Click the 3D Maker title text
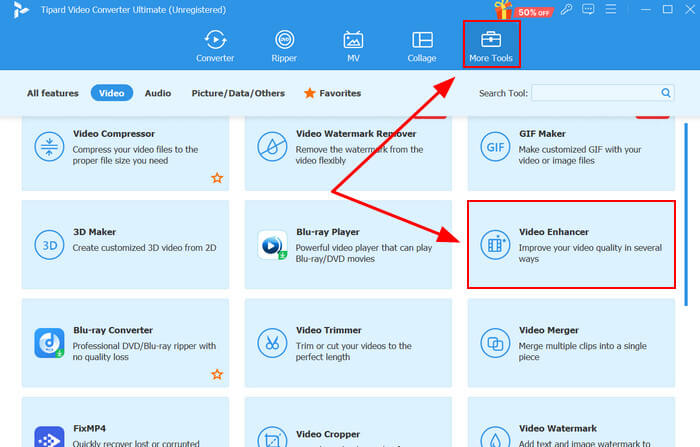This screenshot has width=700, height=447. point(94,232)
